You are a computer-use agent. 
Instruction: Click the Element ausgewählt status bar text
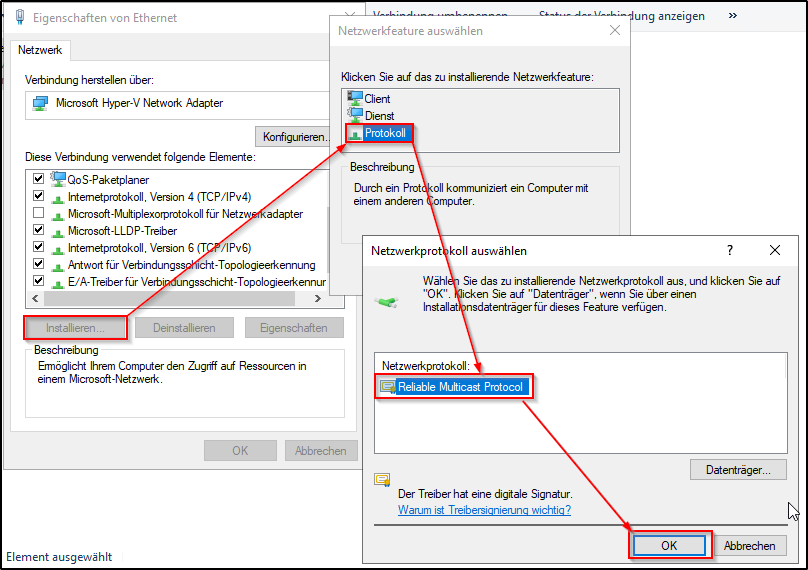tap(59, 557)
